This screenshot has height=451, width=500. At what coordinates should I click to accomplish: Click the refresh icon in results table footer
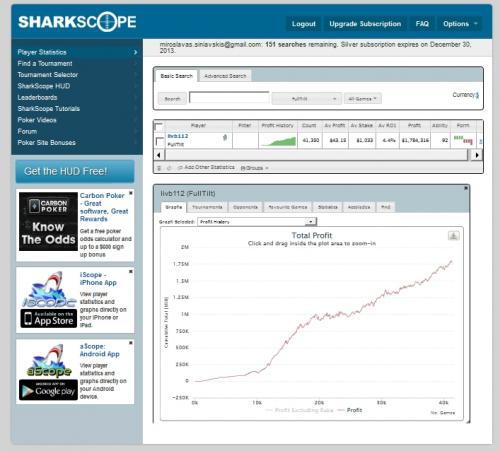(x=169, y=168)
